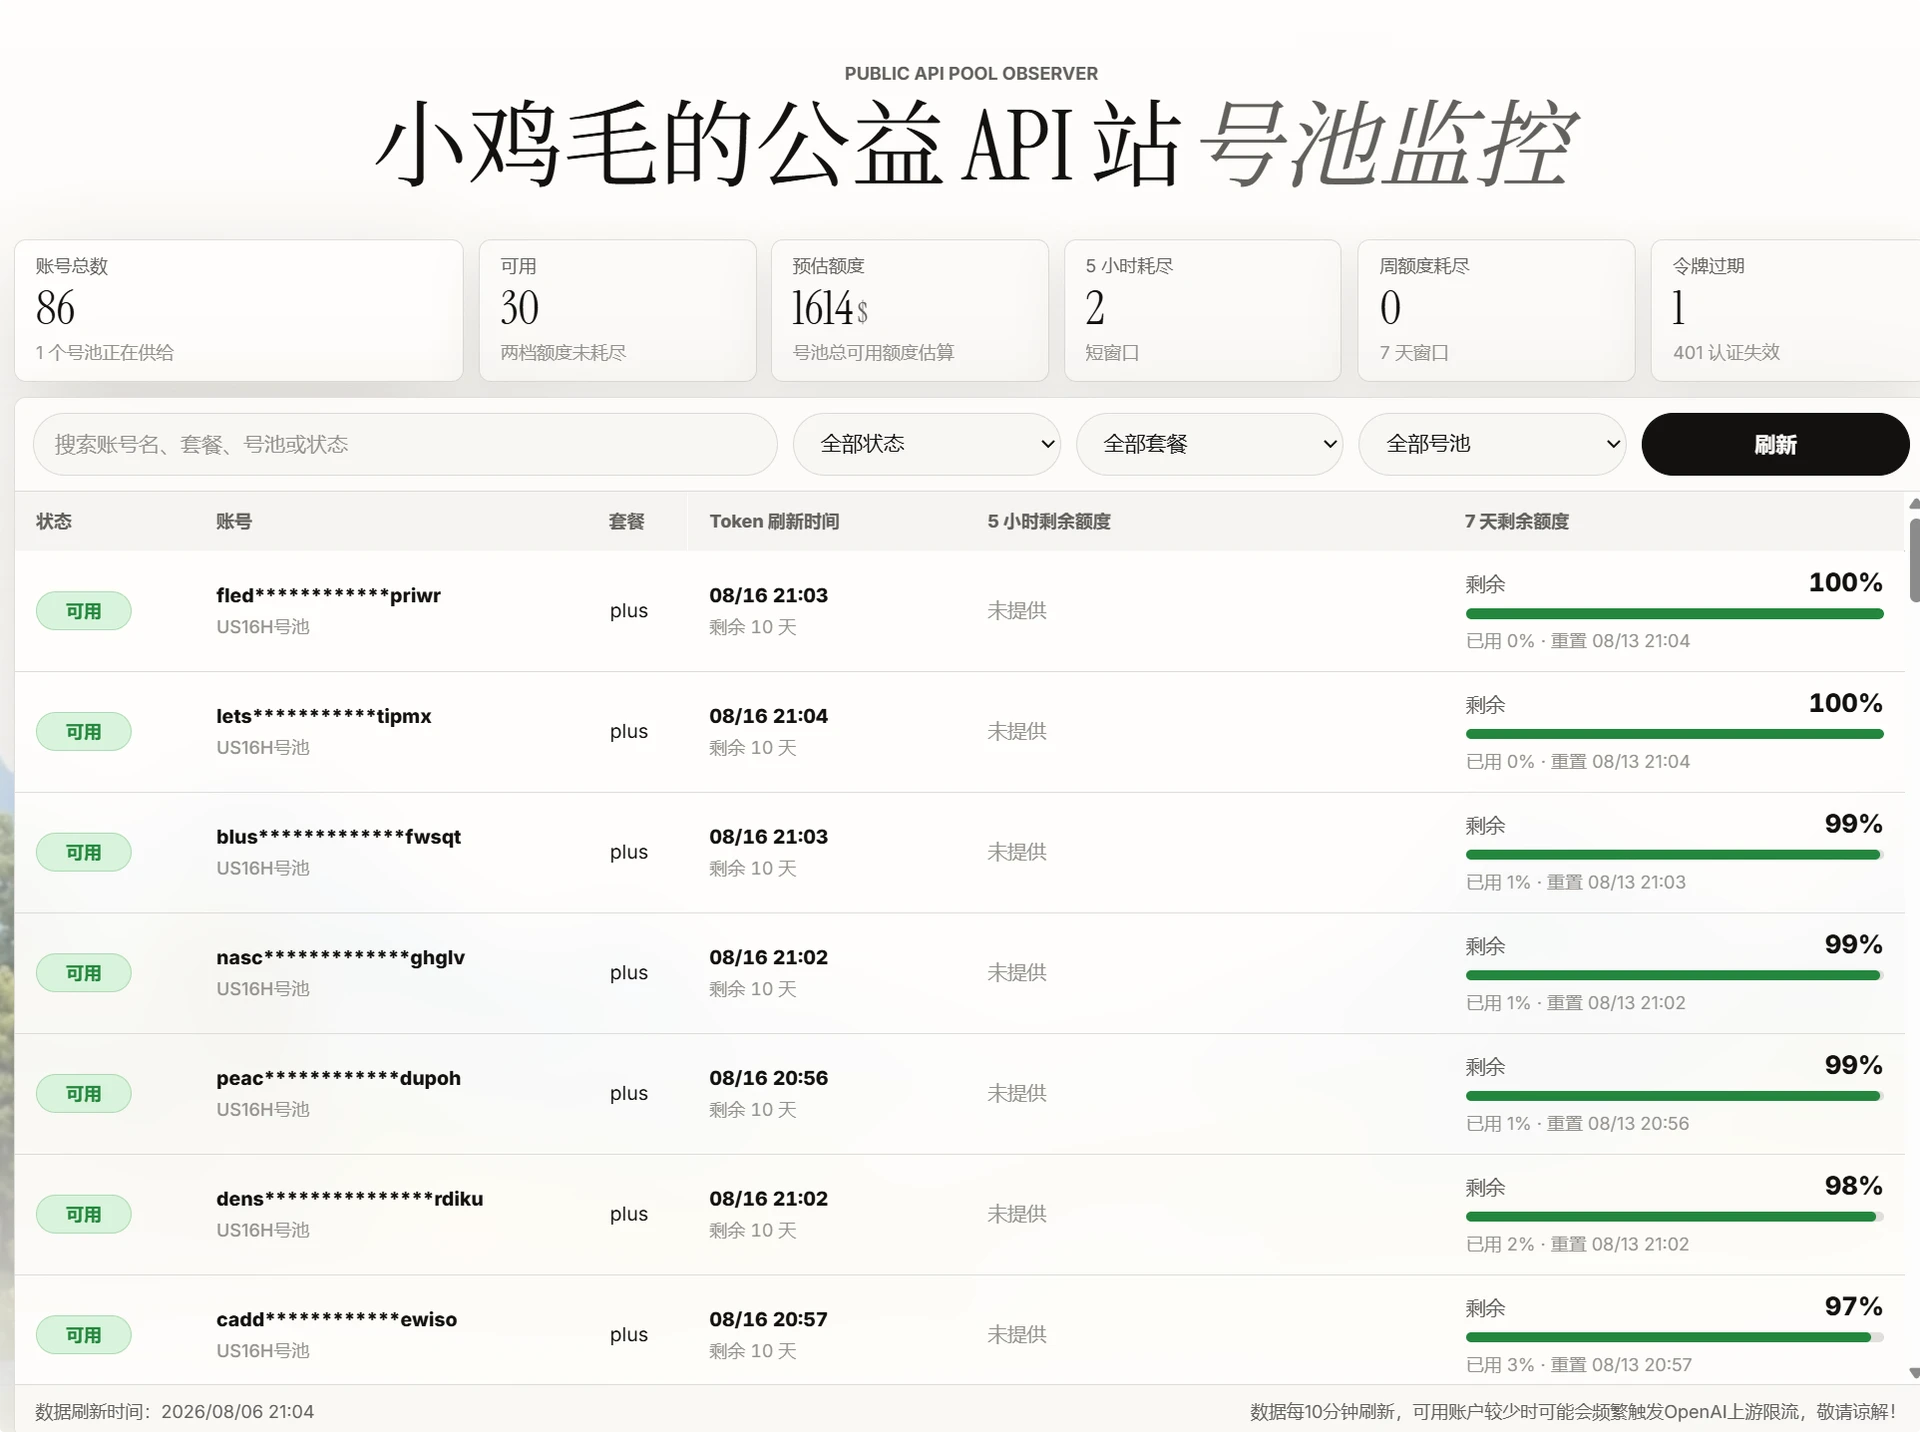Click 7-day quota bar for fled***priwr

[x=1674, y=613]
